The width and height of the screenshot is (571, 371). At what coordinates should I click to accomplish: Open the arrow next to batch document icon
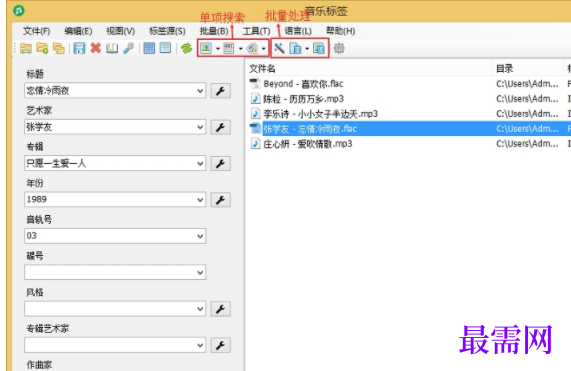tap(307, 48)
